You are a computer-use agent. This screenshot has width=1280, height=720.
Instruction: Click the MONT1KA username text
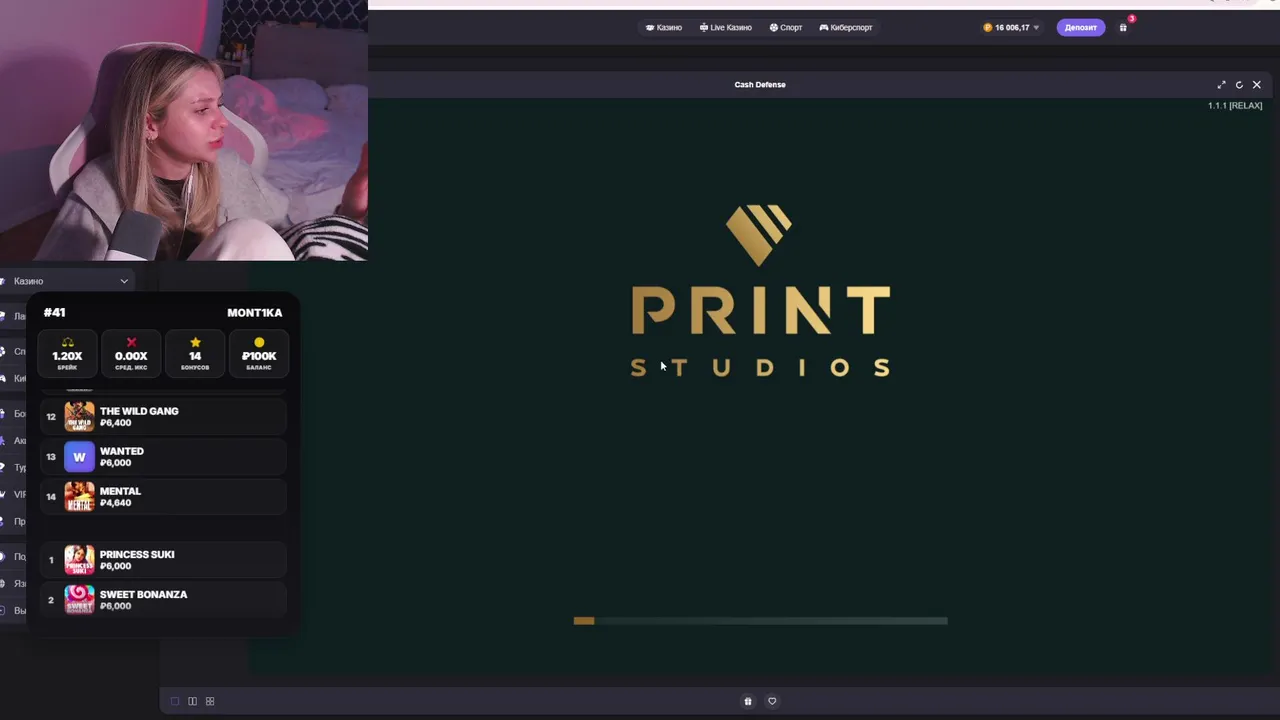point(254,313)
